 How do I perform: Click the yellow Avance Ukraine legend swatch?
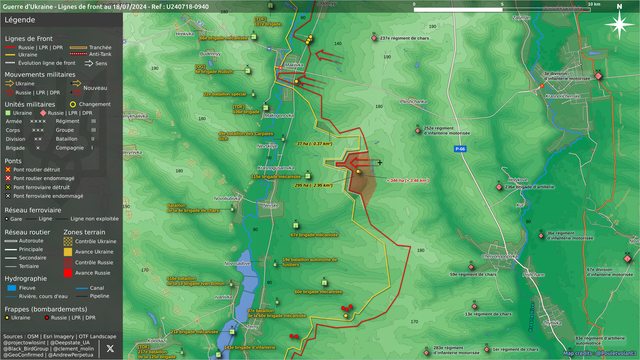pos(68,252)
